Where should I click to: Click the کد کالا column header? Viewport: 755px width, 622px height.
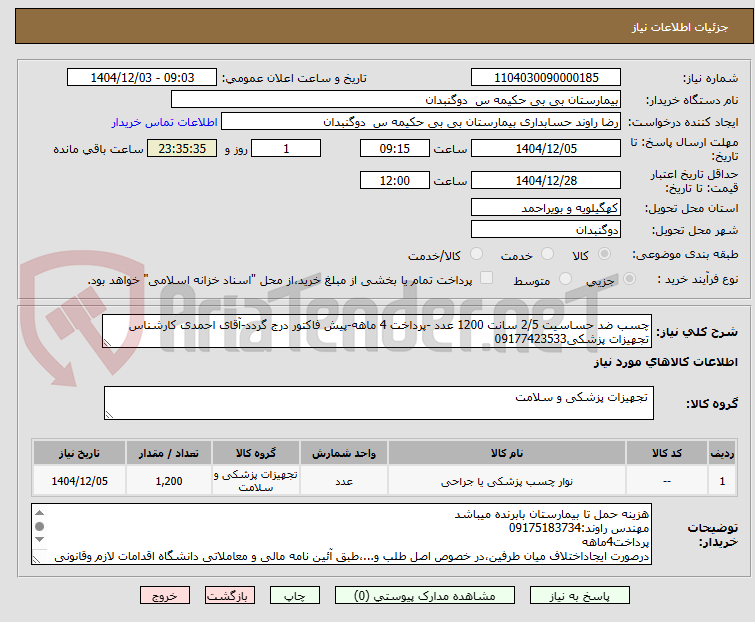tap(667, 453)
